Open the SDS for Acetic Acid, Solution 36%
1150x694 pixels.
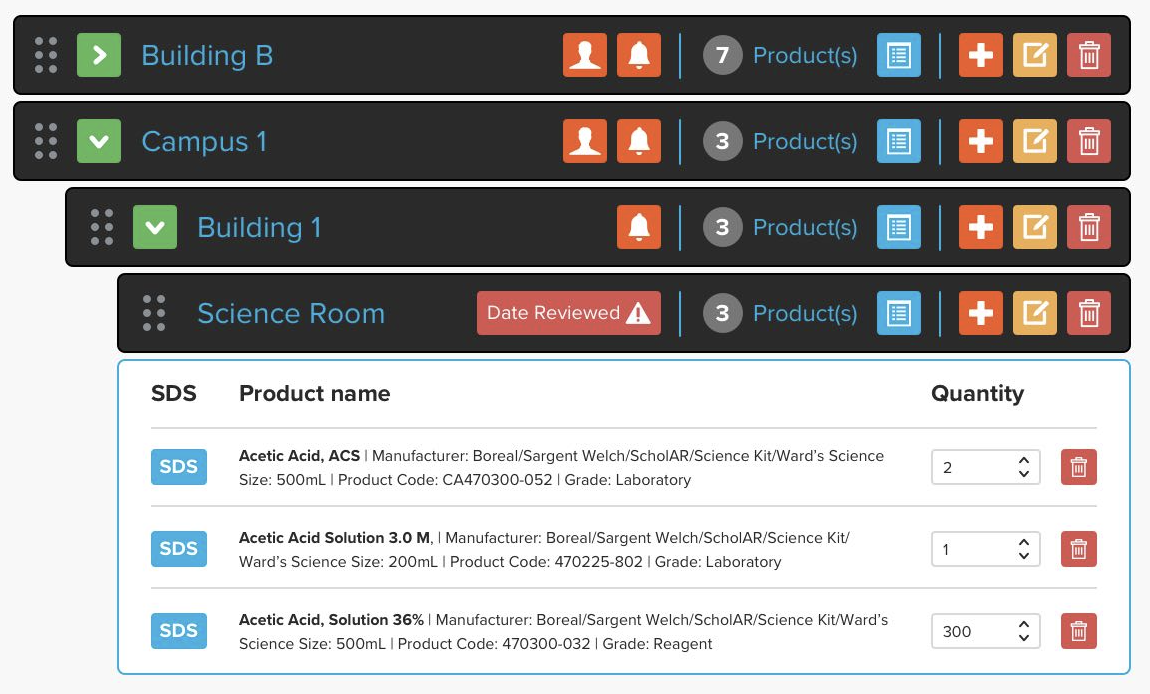point(178,630)
